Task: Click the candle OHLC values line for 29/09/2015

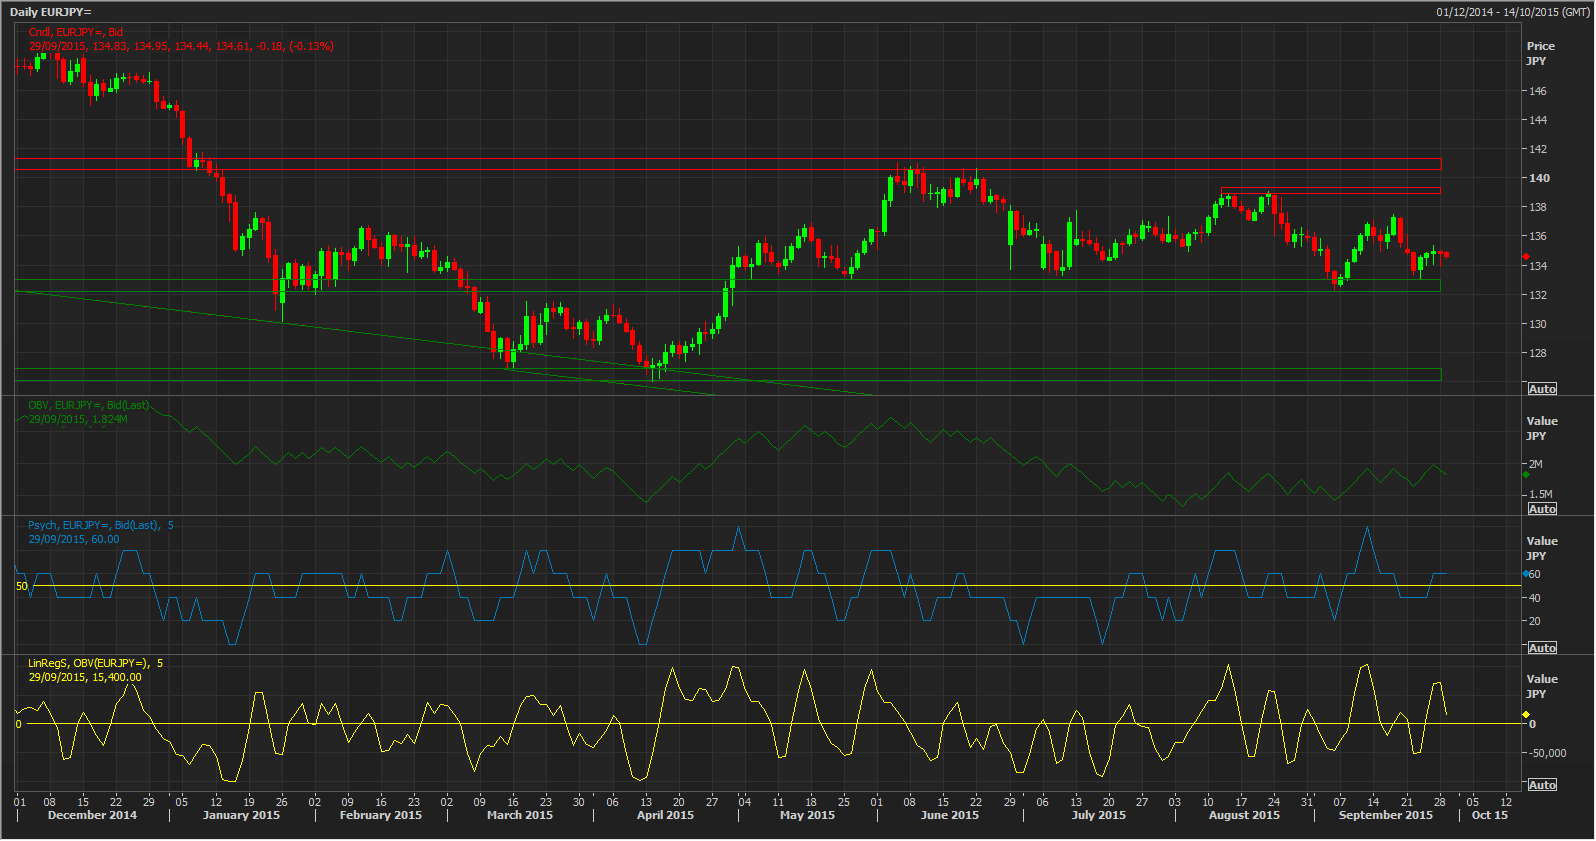Action: [x=181, y=46]
